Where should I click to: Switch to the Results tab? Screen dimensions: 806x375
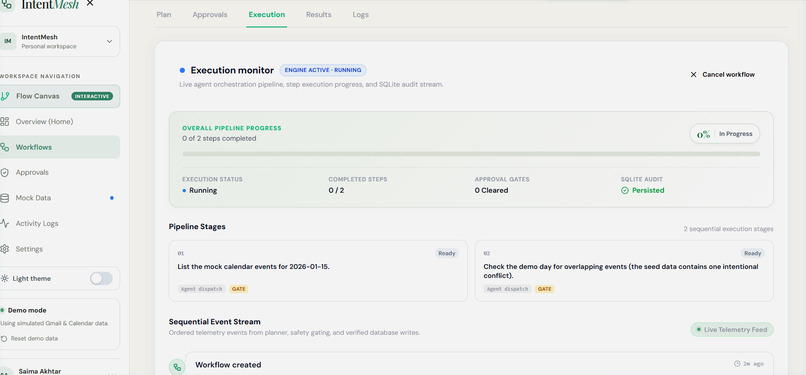(319, 14)
